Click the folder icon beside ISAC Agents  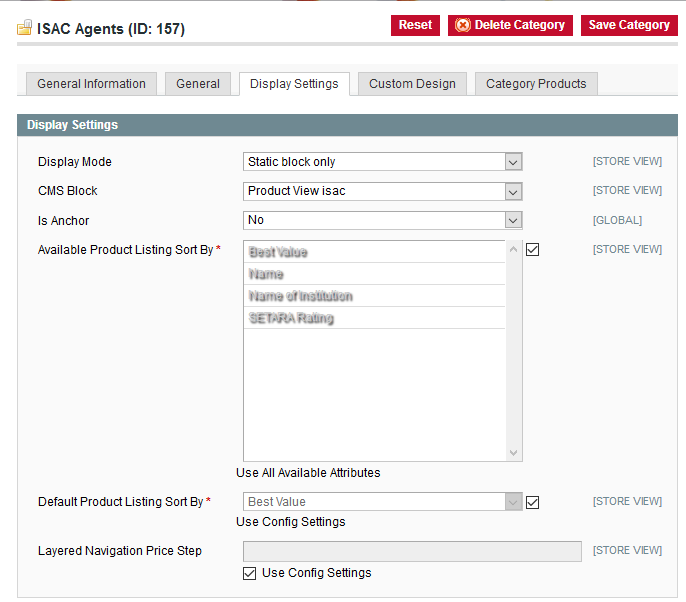25,28
